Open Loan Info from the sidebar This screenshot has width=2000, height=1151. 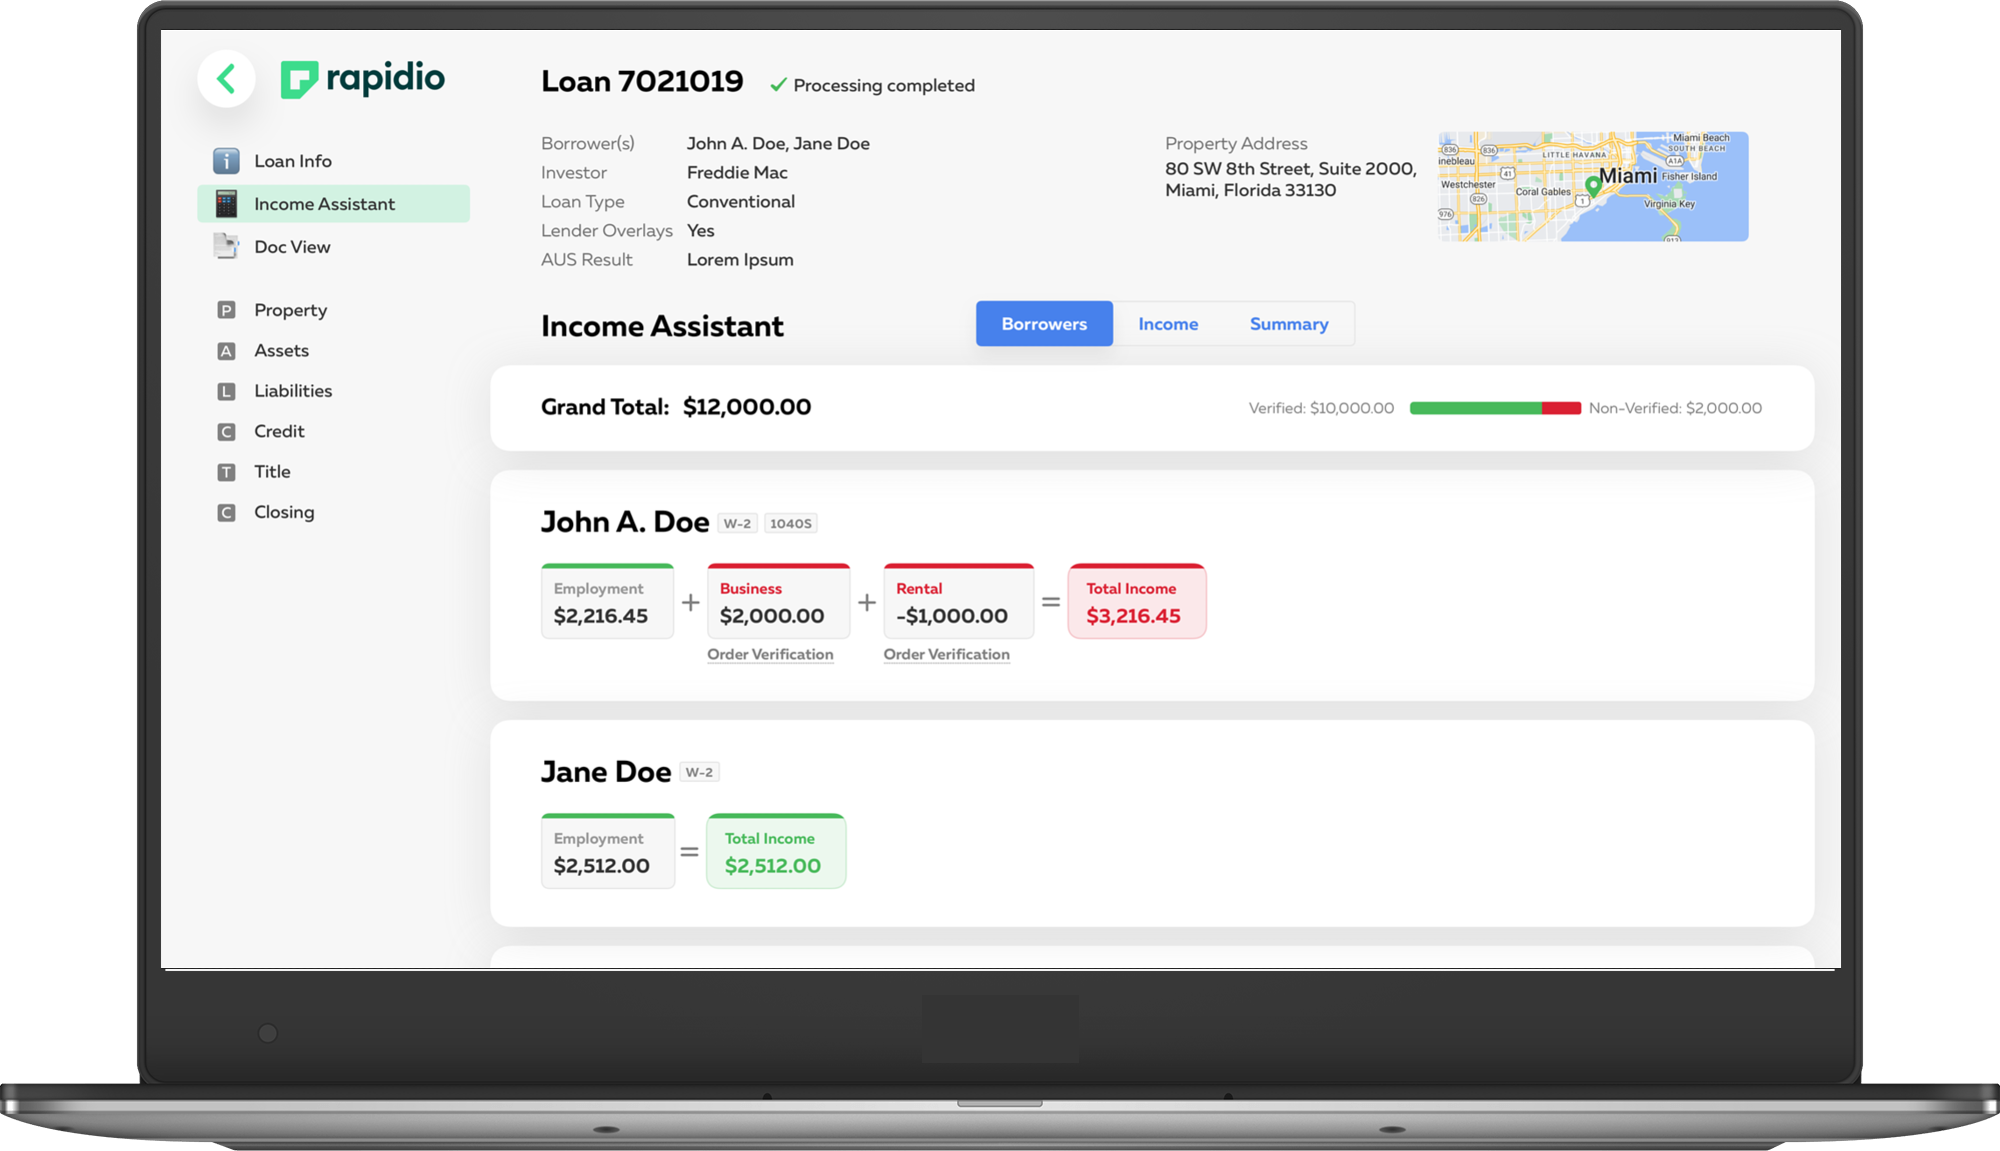(292, 161)
